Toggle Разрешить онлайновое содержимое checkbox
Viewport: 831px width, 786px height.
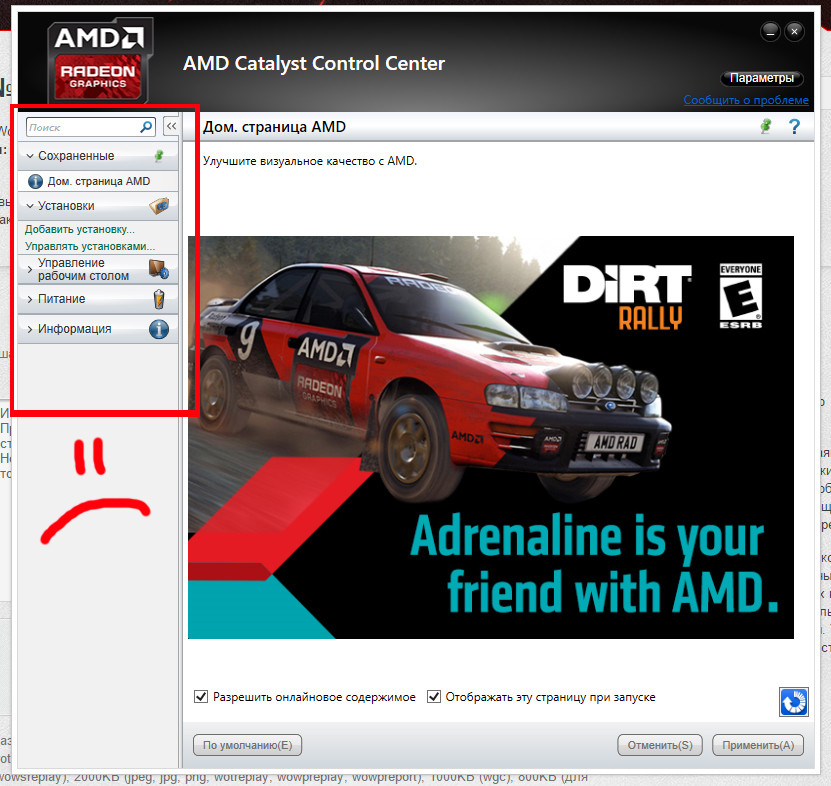point(201,696)
